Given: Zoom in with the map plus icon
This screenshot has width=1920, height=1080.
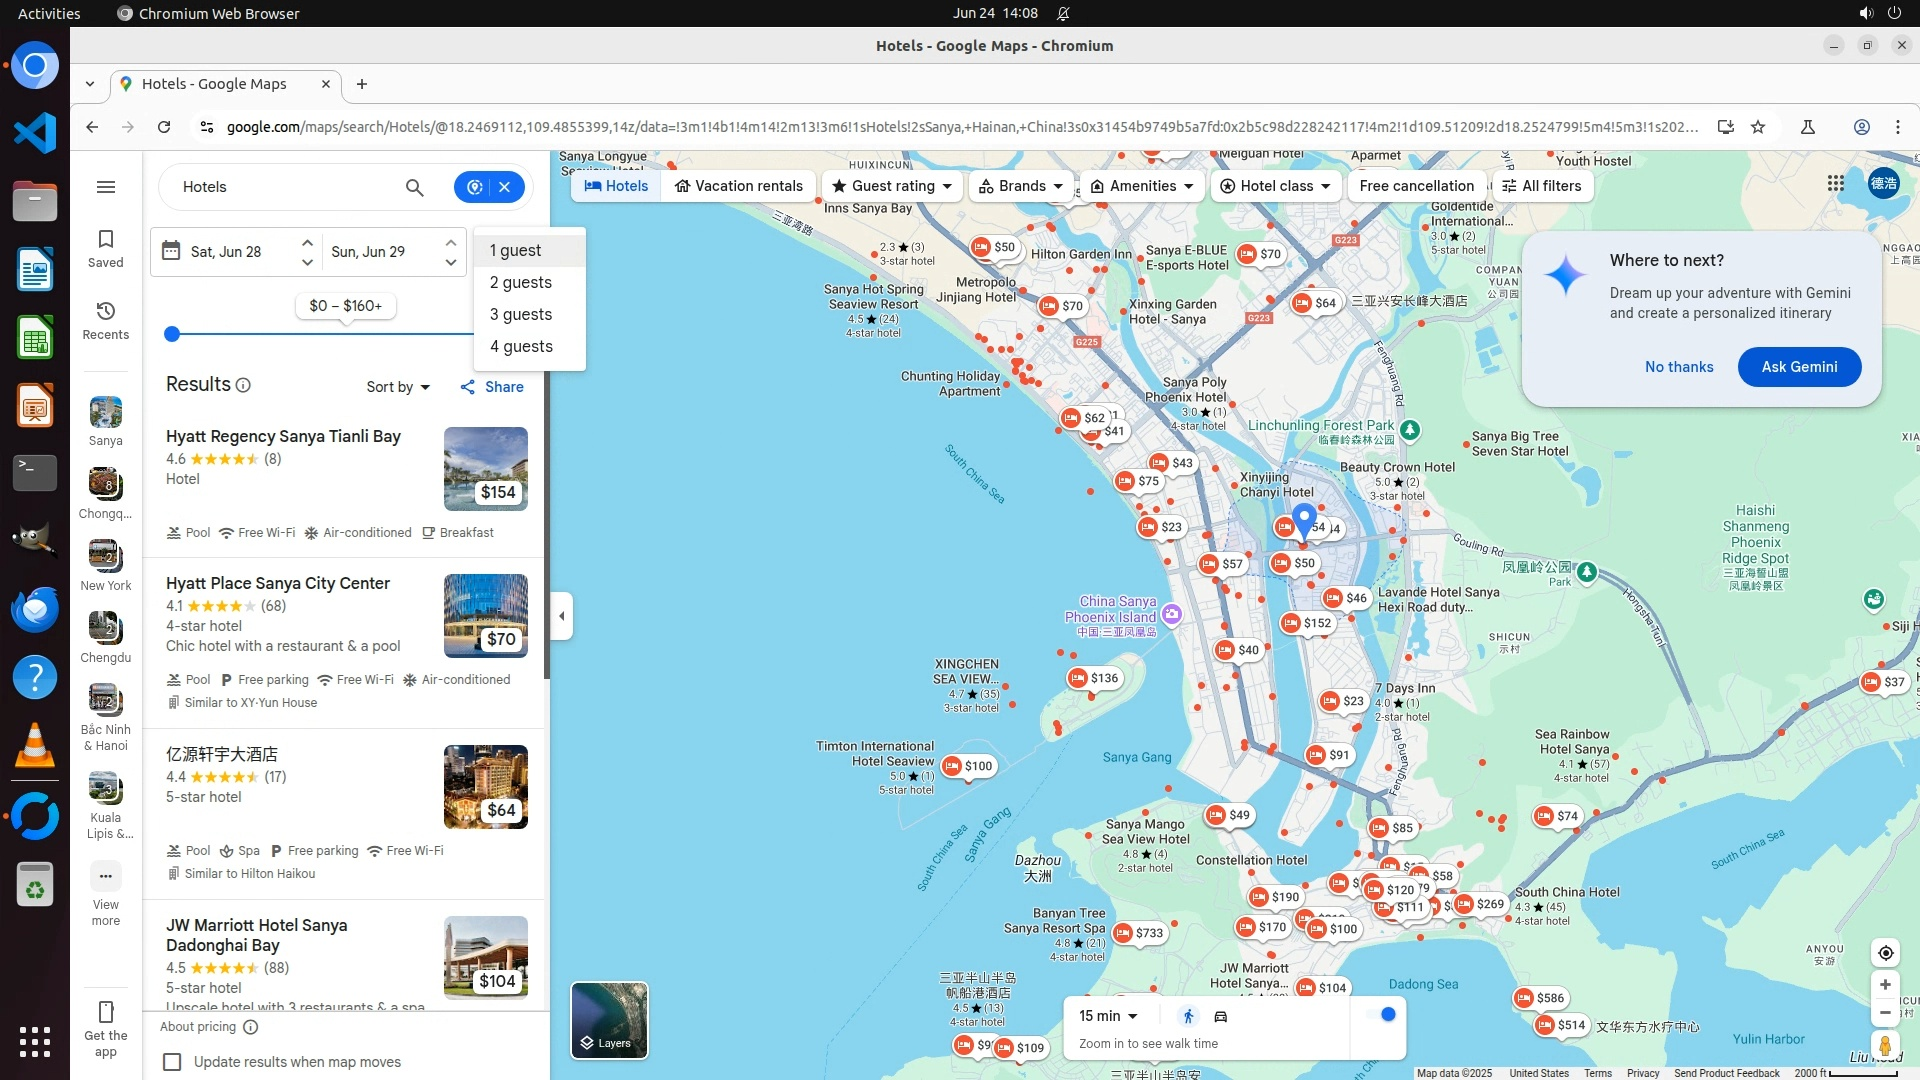Looking at the screenshot, I should [1885, 985].
